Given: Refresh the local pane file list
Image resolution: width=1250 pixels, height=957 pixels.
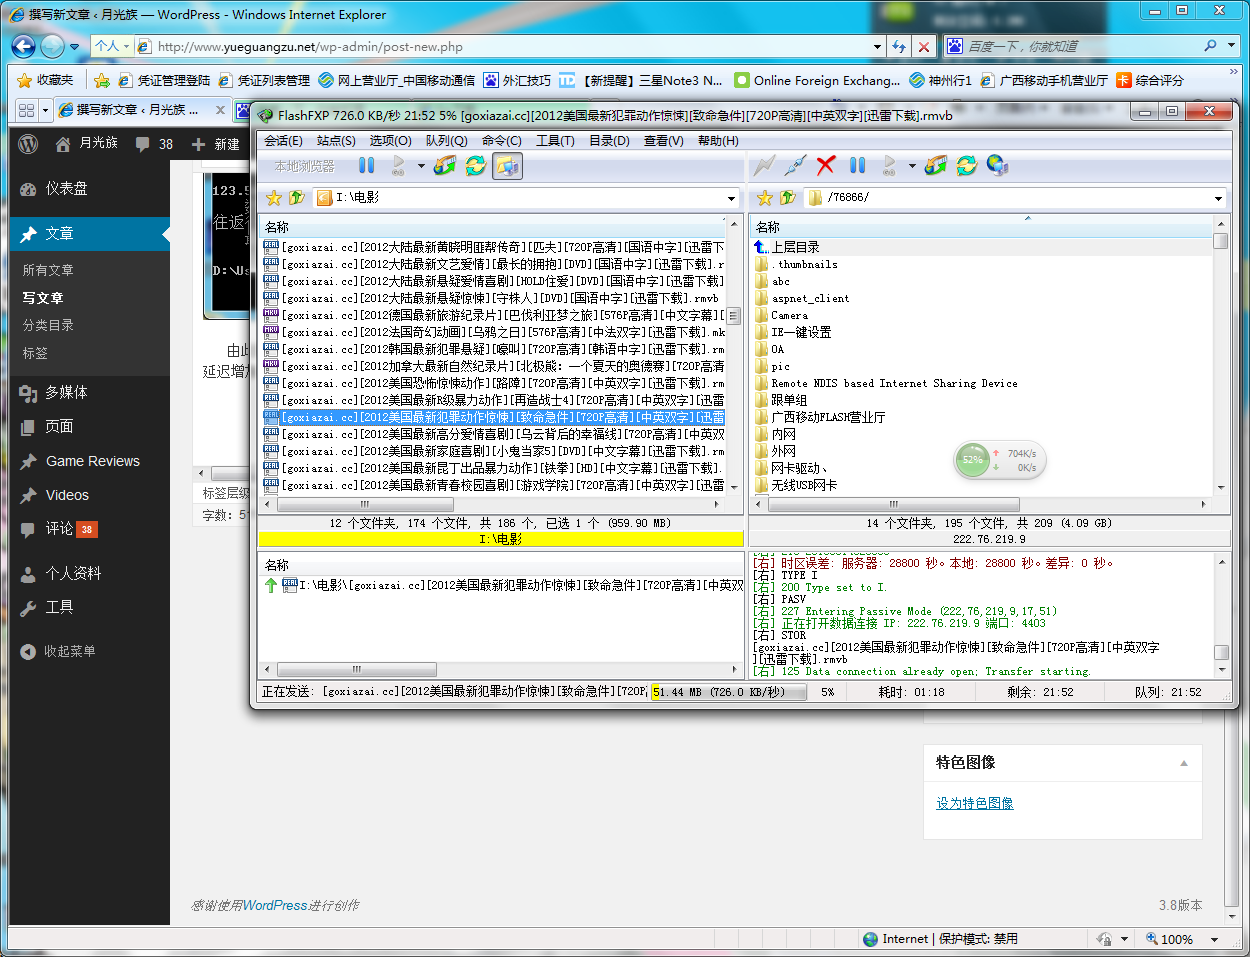Looking at the screenshot, I should click(476, 166).
